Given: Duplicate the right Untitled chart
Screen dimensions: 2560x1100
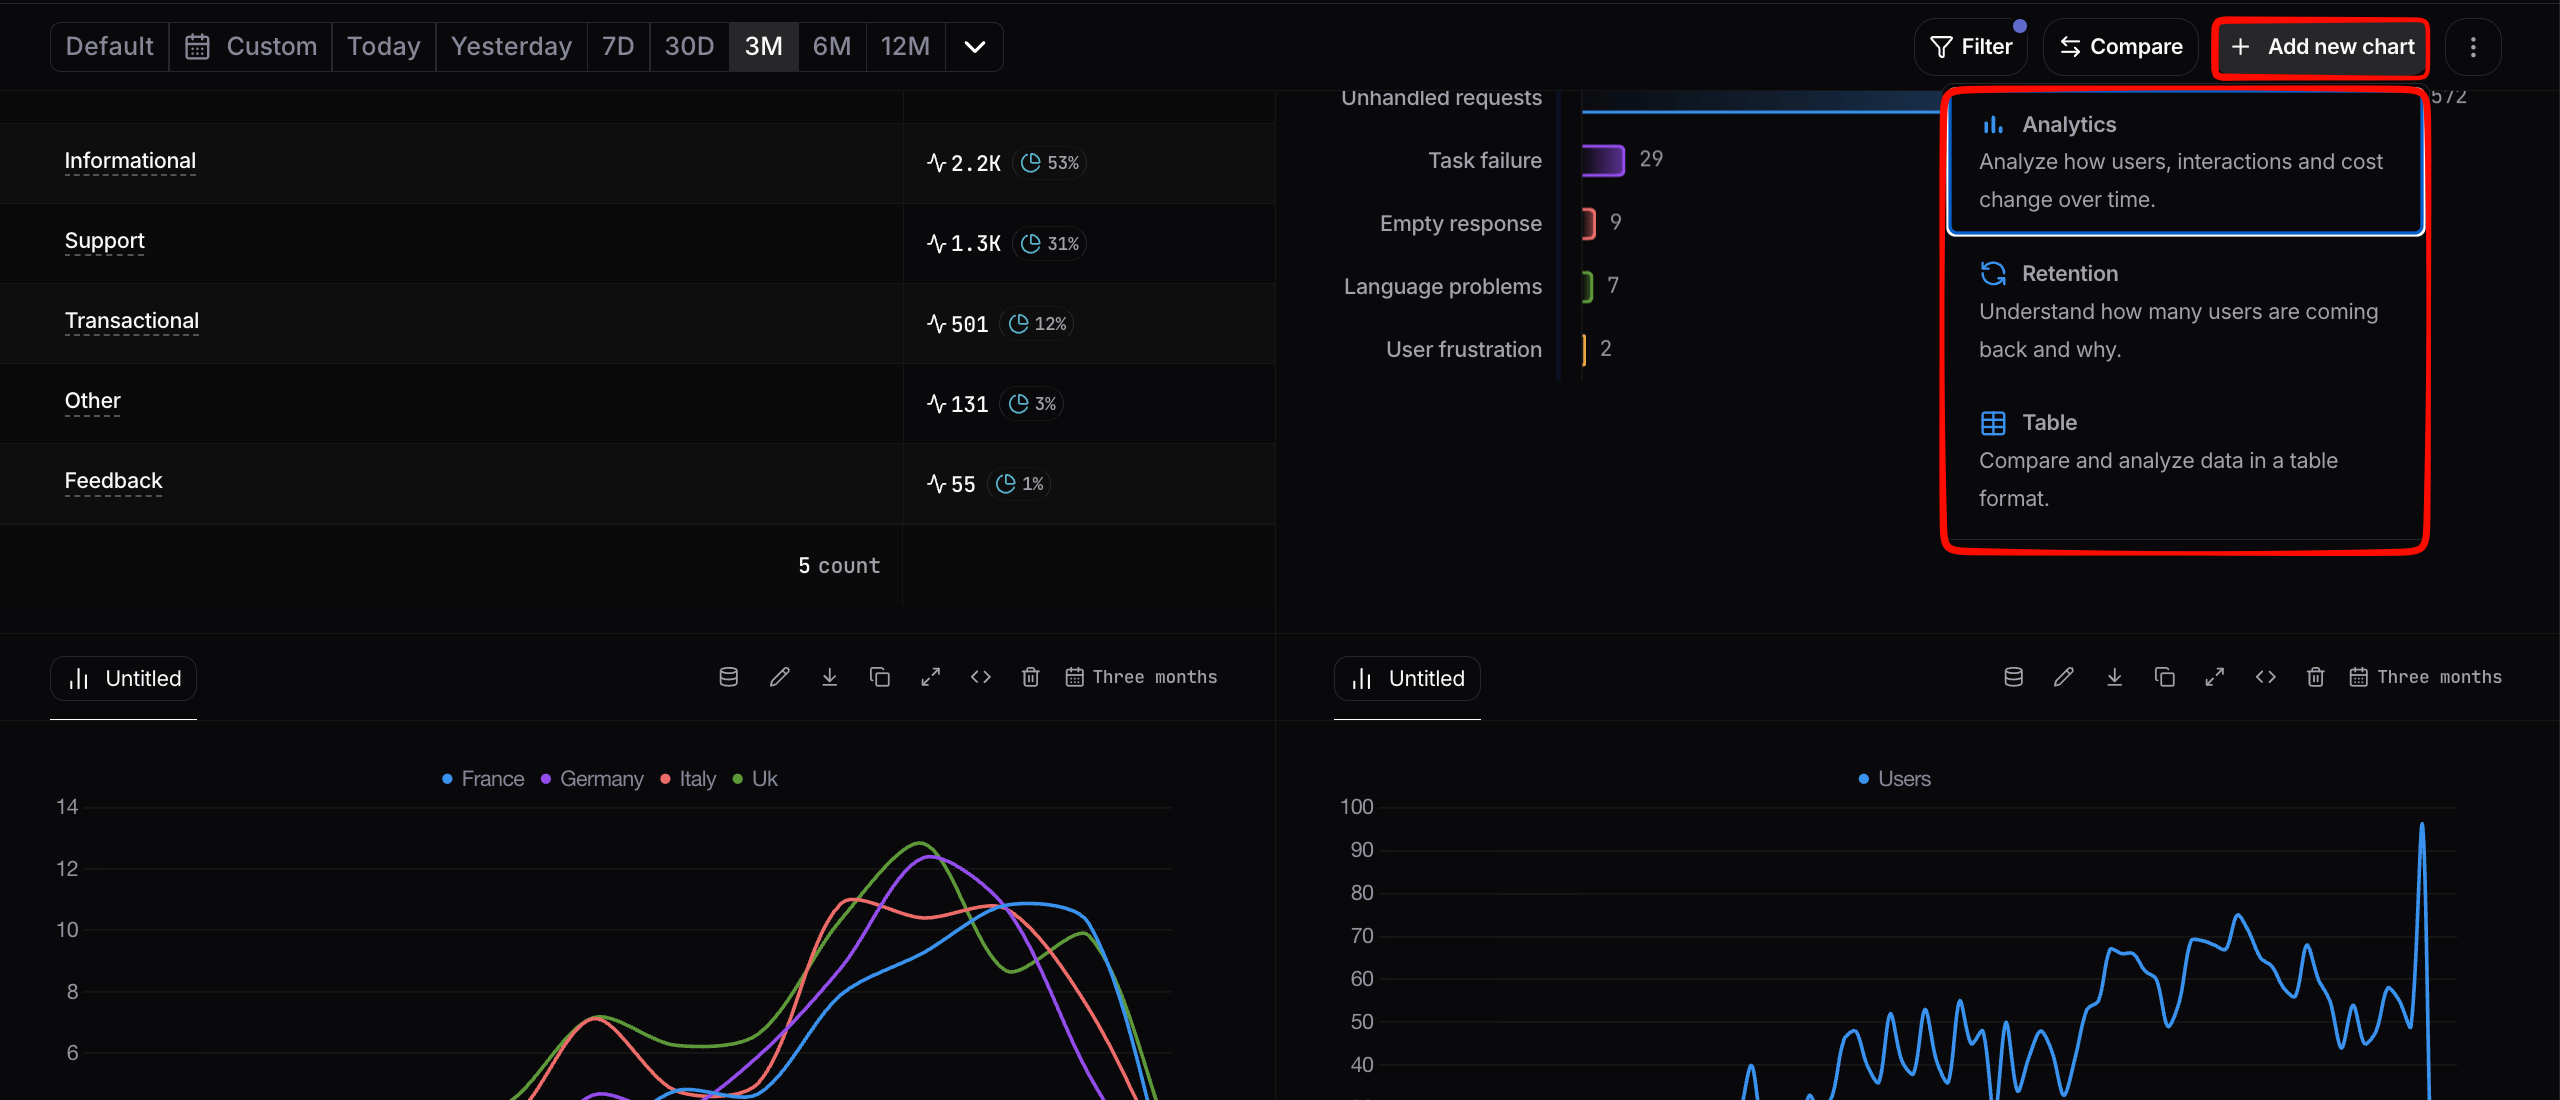Looking at the screenshot, I should (x=2164, y=677).
